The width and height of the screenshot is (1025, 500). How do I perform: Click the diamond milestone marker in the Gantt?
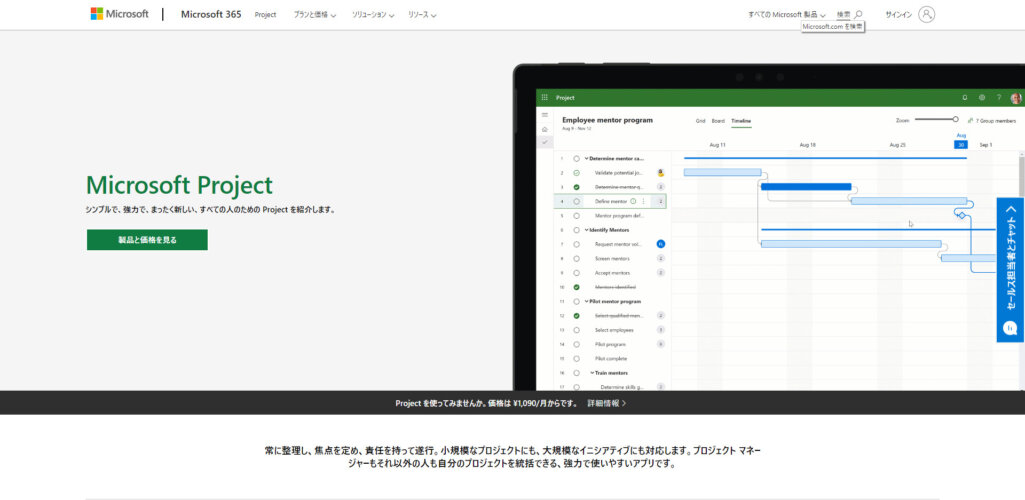961,215
